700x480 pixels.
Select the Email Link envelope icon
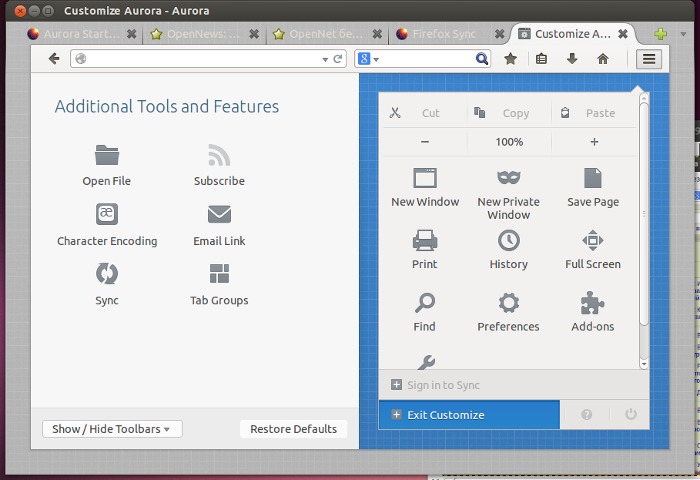coord(219,214)
